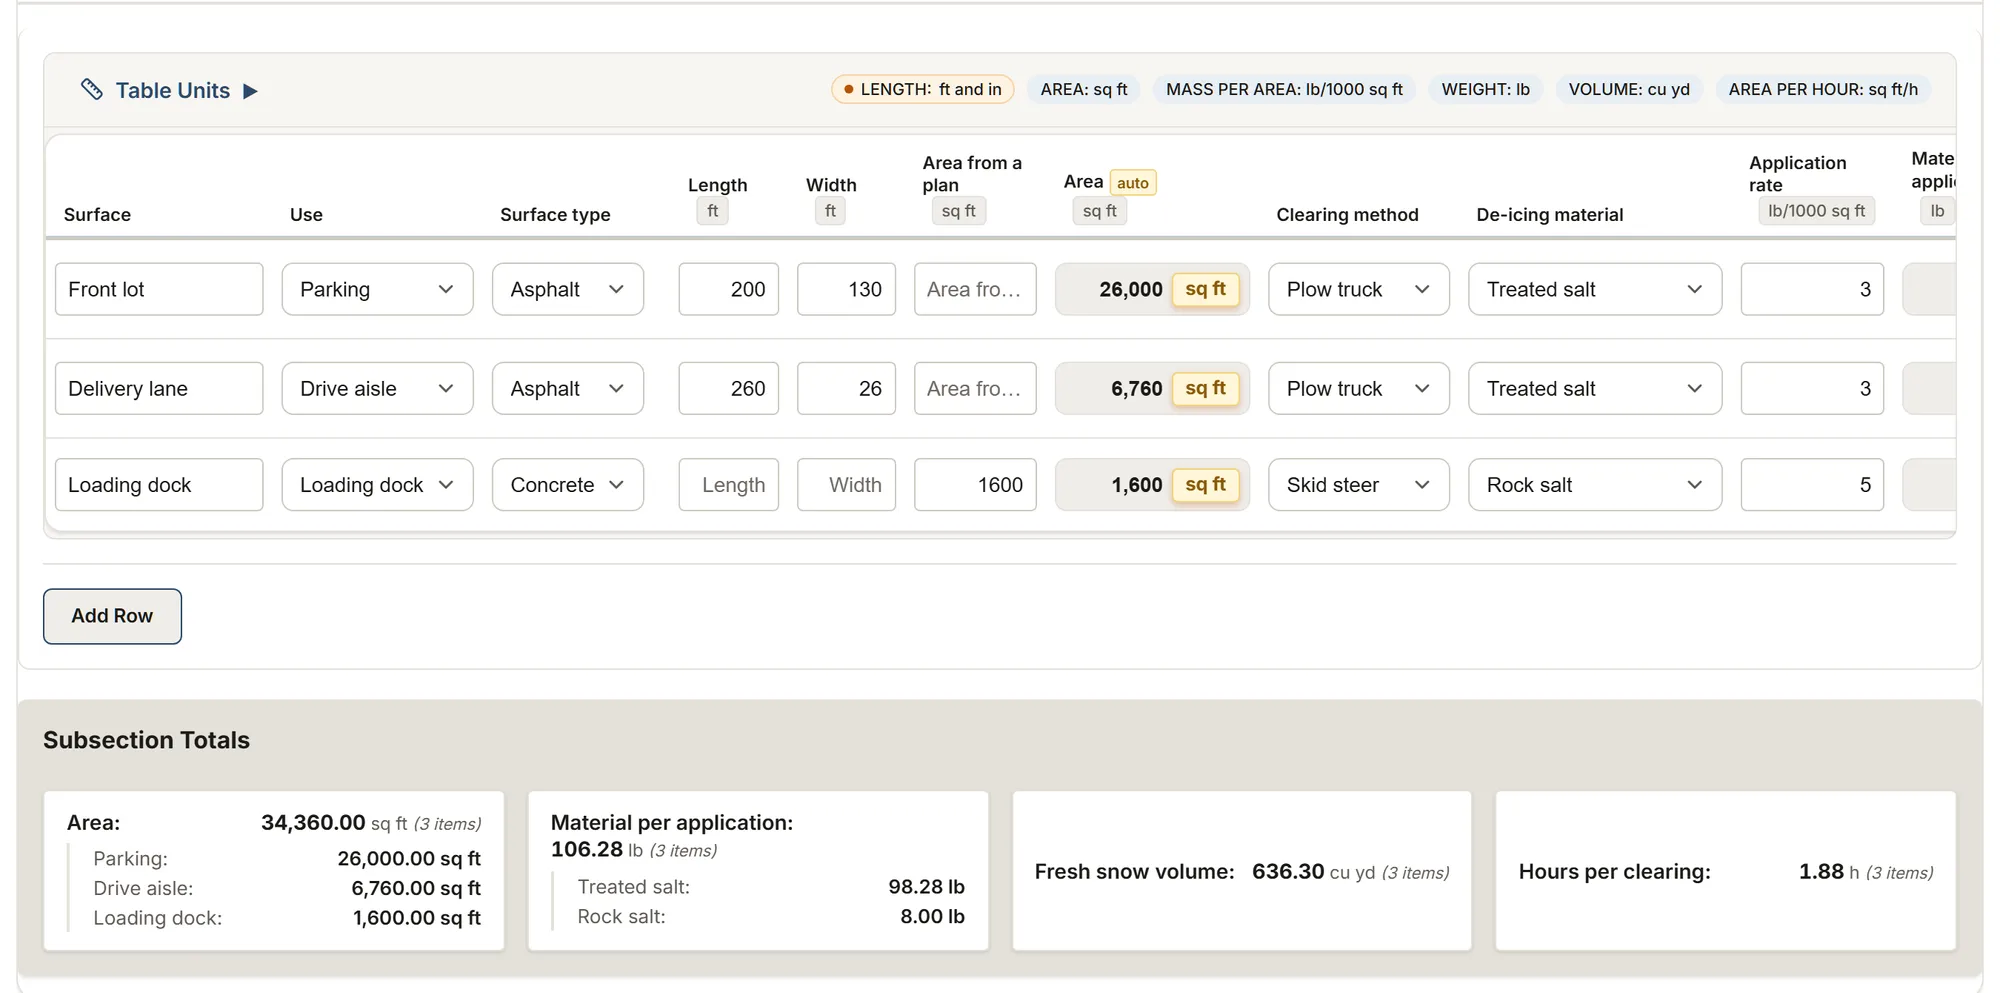Expand the Table Units triangle arrow

[251, 91]
